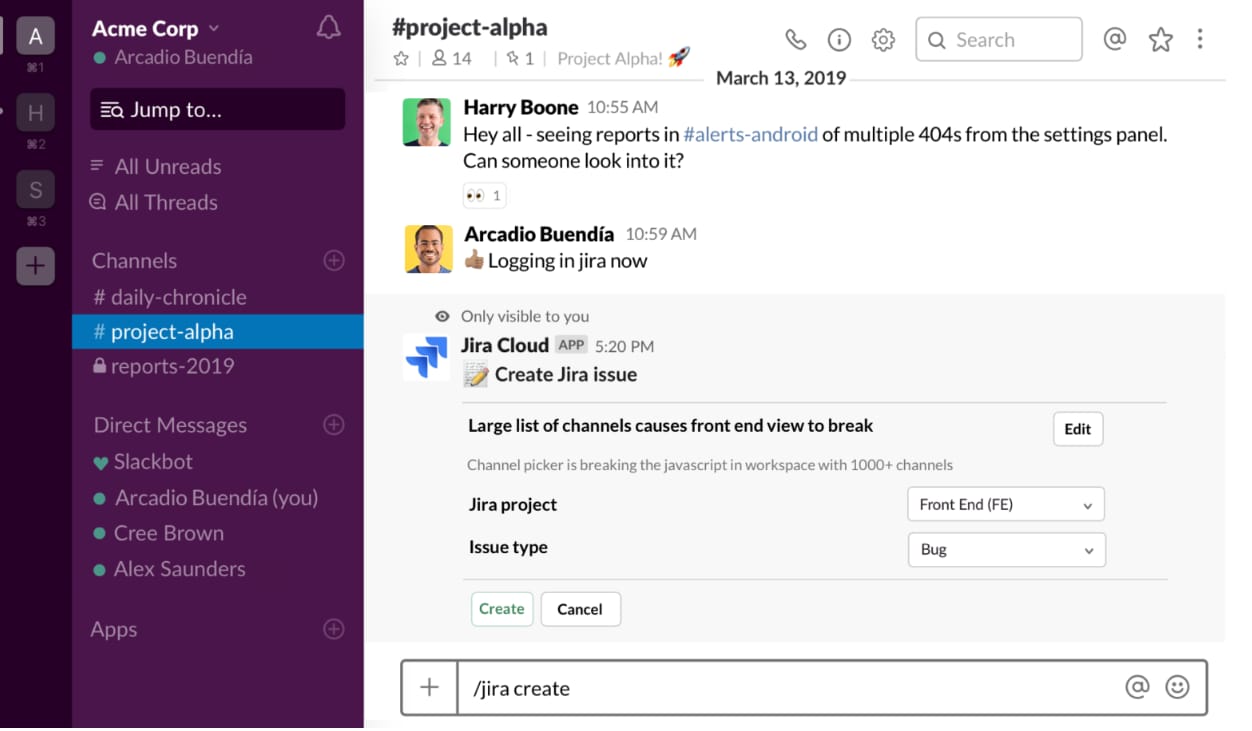Open All Threads

point(153,202)
